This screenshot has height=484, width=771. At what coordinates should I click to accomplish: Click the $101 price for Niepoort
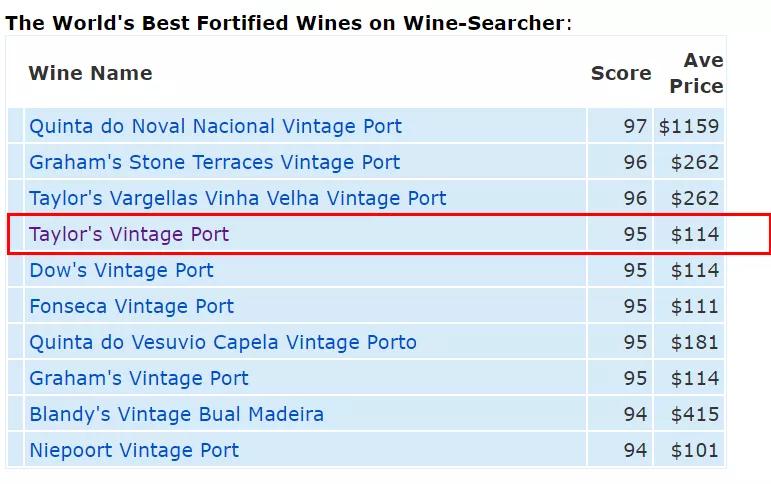695,451
